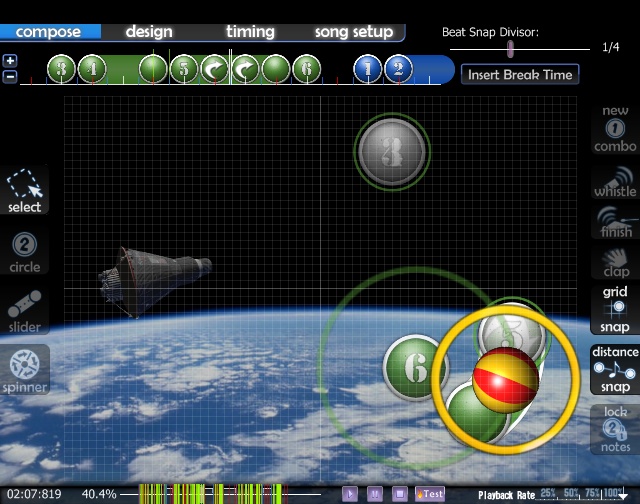640x504 pixels.
Task: Select gray hit circle 3 in playfield
Action: pos(392,152)
